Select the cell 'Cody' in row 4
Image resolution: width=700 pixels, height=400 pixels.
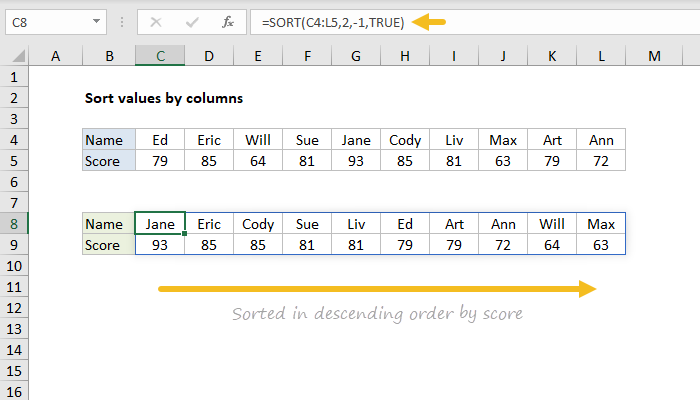pyautogui.click(x=405, y=140)
